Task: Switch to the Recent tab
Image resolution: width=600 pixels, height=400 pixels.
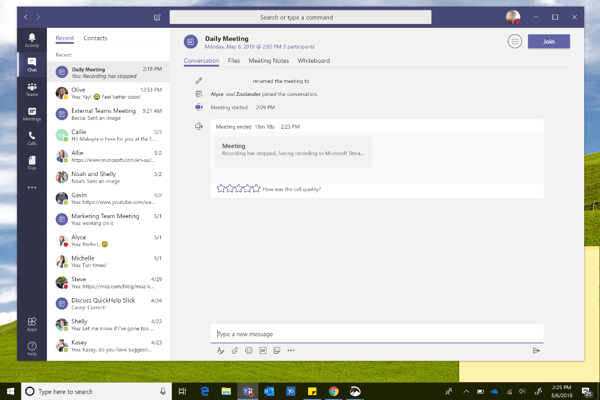Action: (65, 38)
